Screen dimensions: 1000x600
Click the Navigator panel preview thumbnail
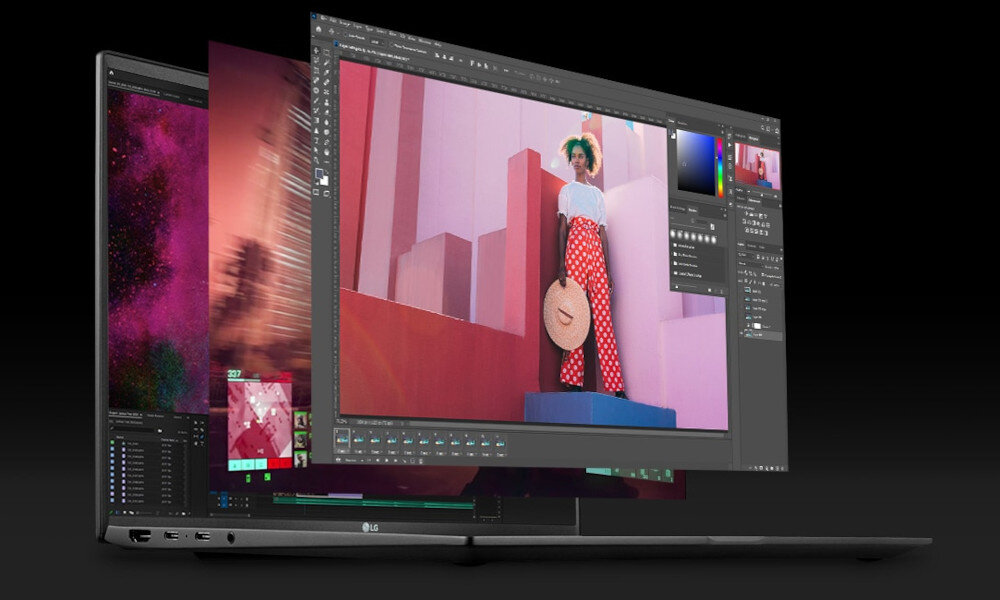click(x=758, y=166)
